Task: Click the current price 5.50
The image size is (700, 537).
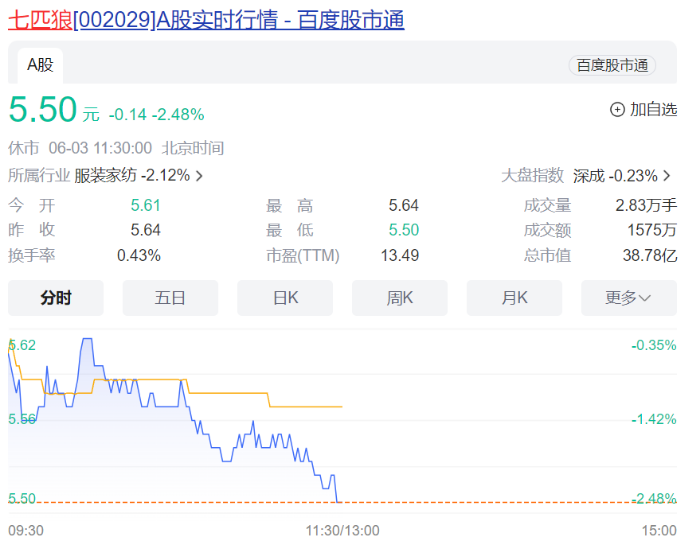Action: (x=43, y=109)
